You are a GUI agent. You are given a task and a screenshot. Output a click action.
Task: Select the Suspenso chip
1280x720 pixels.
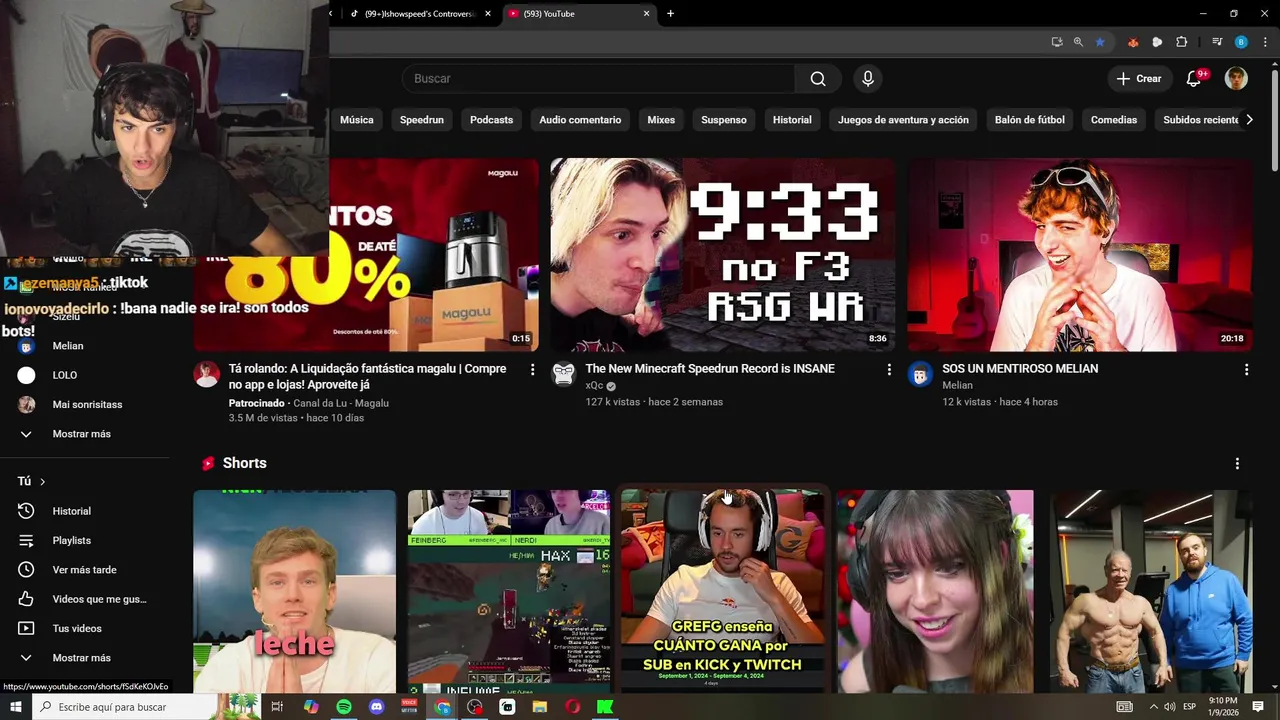point(724,120)
